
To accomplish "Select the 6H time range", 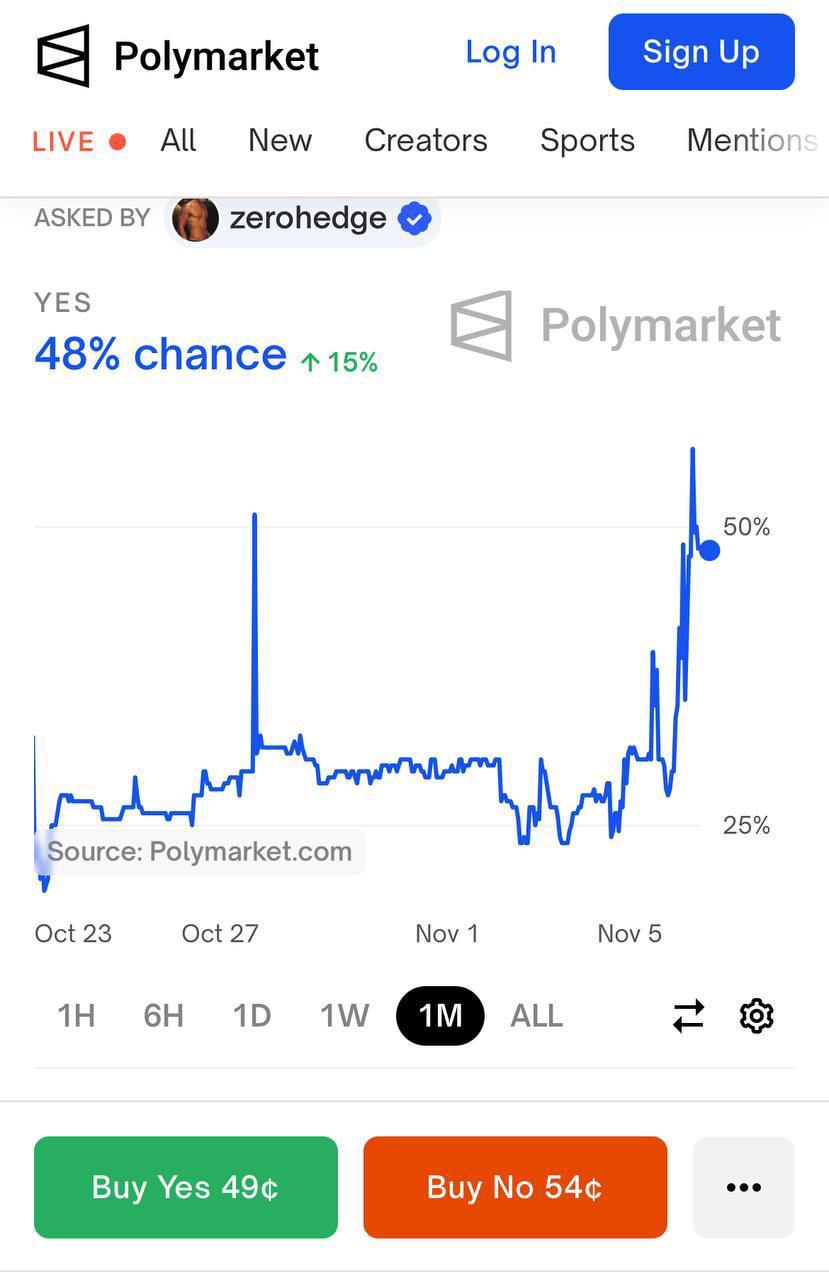I will pos(163,1016).
